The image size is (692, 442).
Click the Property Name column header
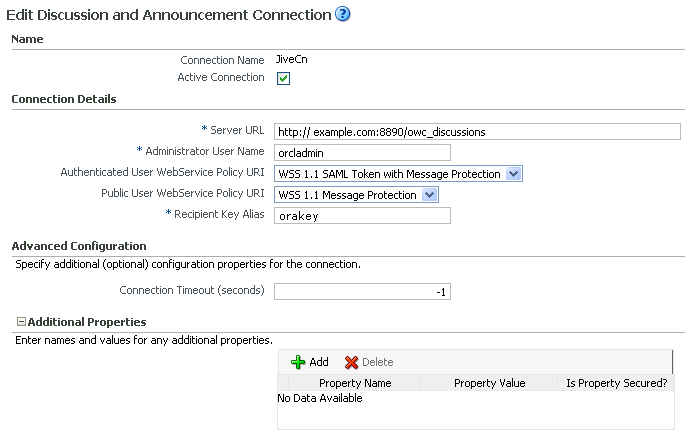click(x=355, y=383)
